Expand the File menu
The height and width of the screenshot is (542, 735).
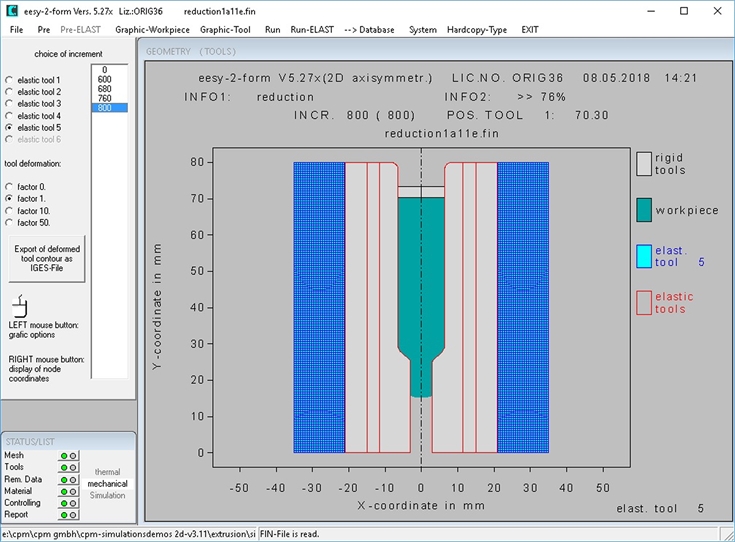[x=16, y=30]
